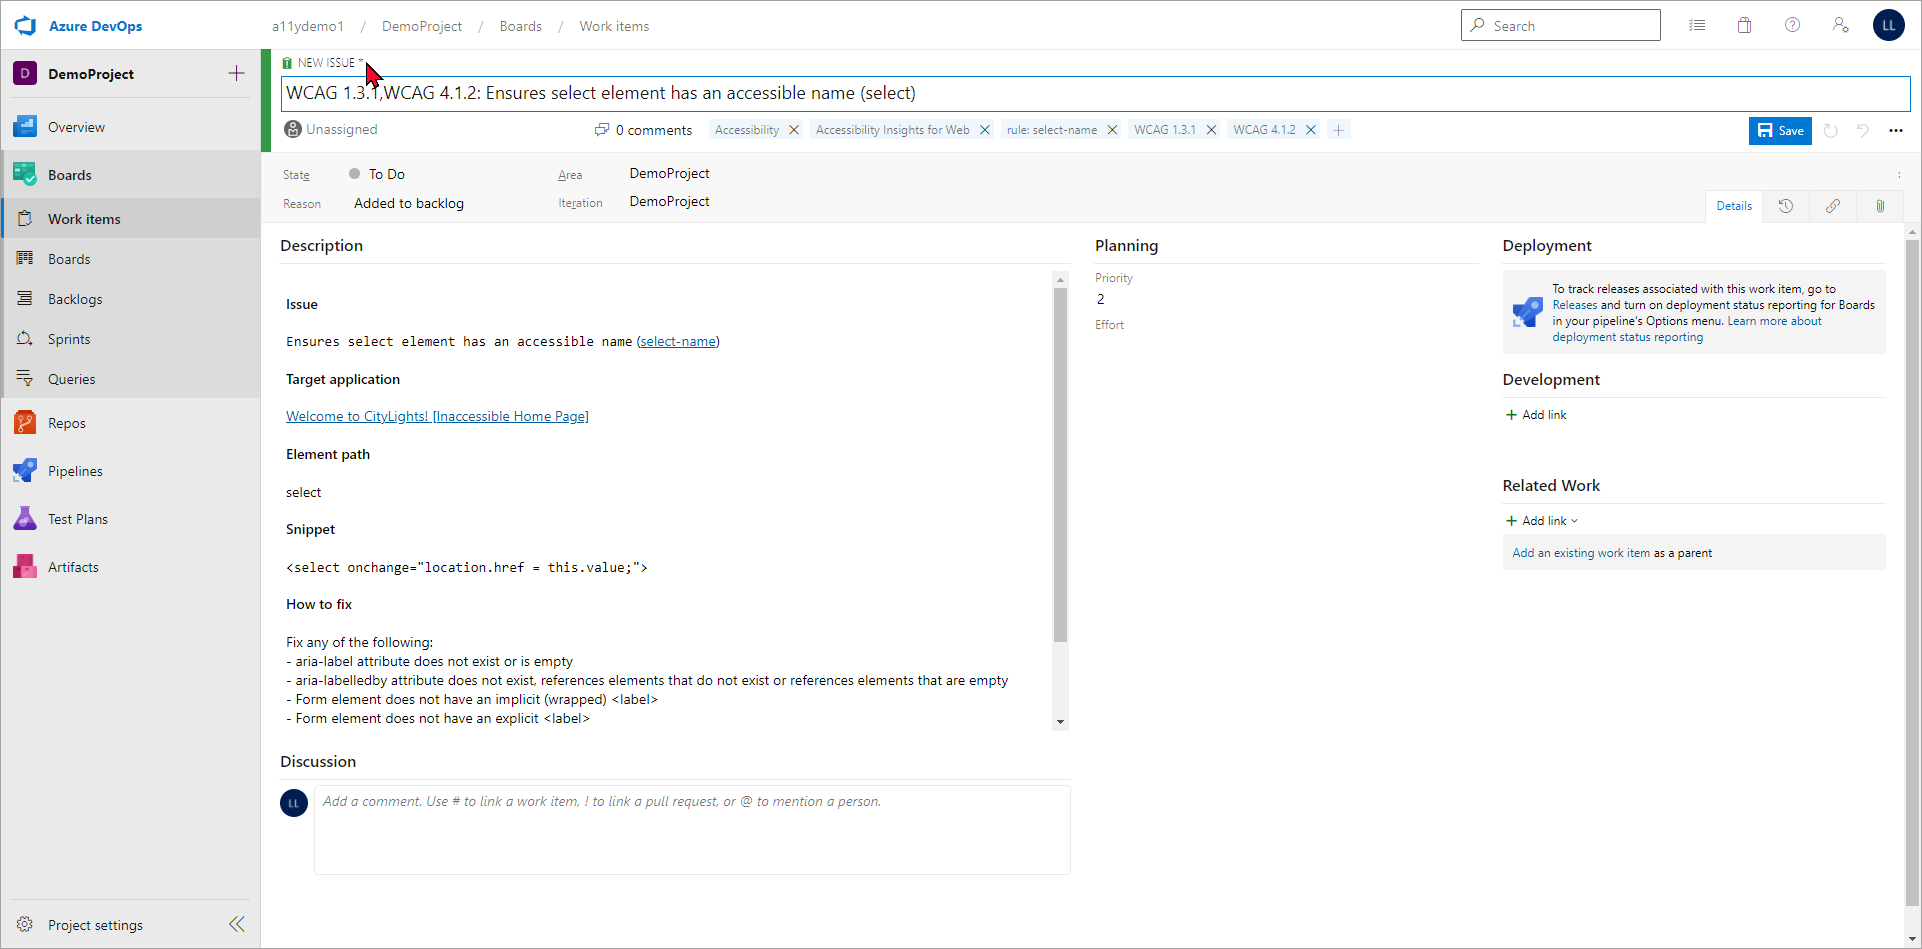Open the Iteration field DemoProject
This screenshot has width=1922, height=949.
coord(670,201)
